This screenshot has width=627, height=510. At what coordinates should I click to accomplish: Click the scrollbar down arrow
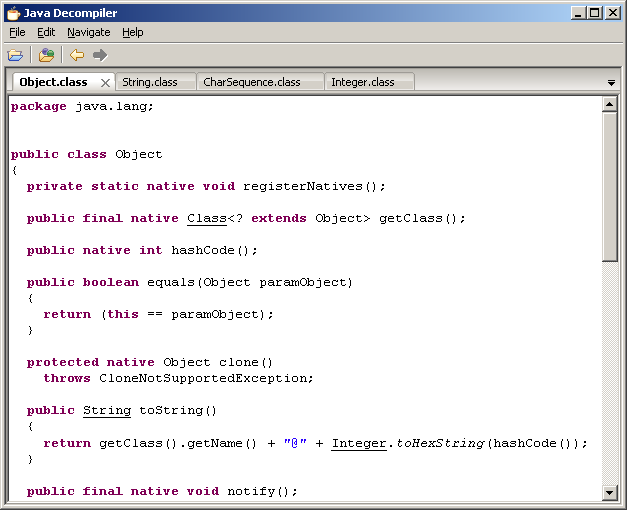click(609, 492)
